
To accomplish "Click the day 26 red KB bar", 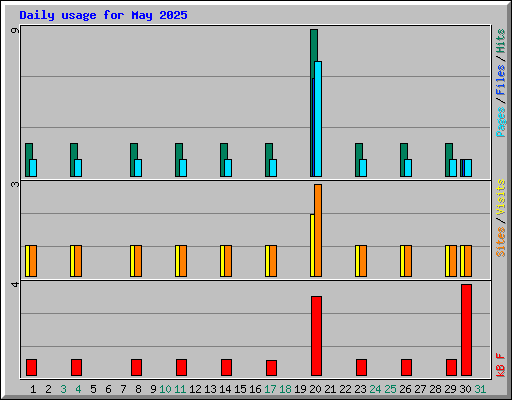I will (406, 367).
